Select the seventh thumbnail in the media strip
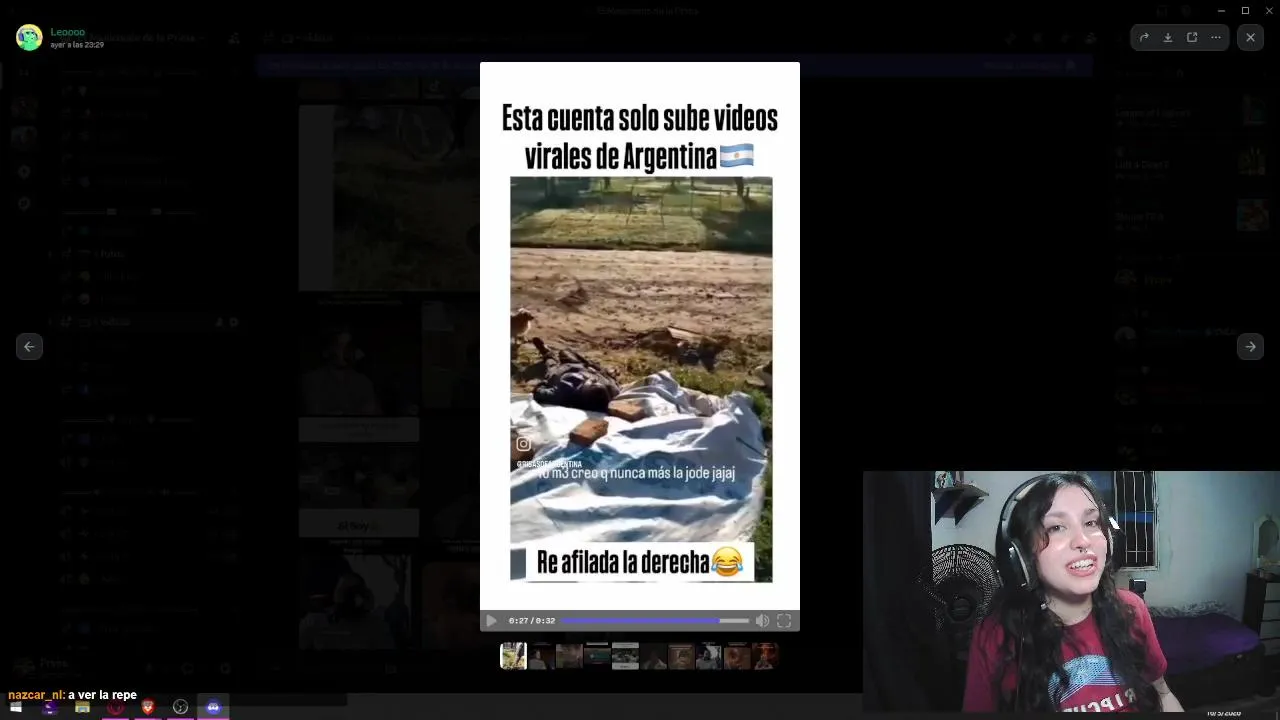The width and height of the screenshot is (1280, 720). 681,656
